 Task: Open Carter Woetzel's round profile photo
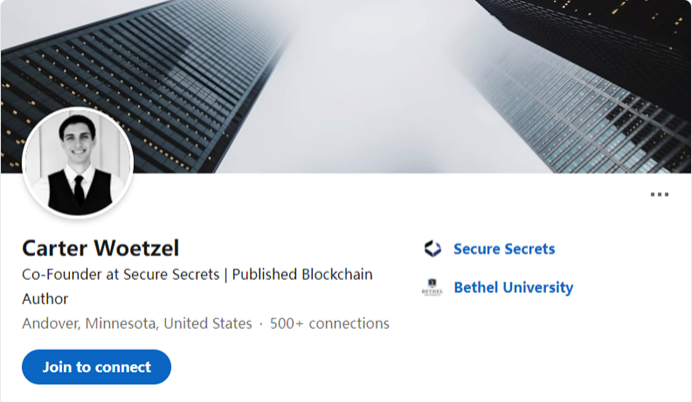pos(78,164)
